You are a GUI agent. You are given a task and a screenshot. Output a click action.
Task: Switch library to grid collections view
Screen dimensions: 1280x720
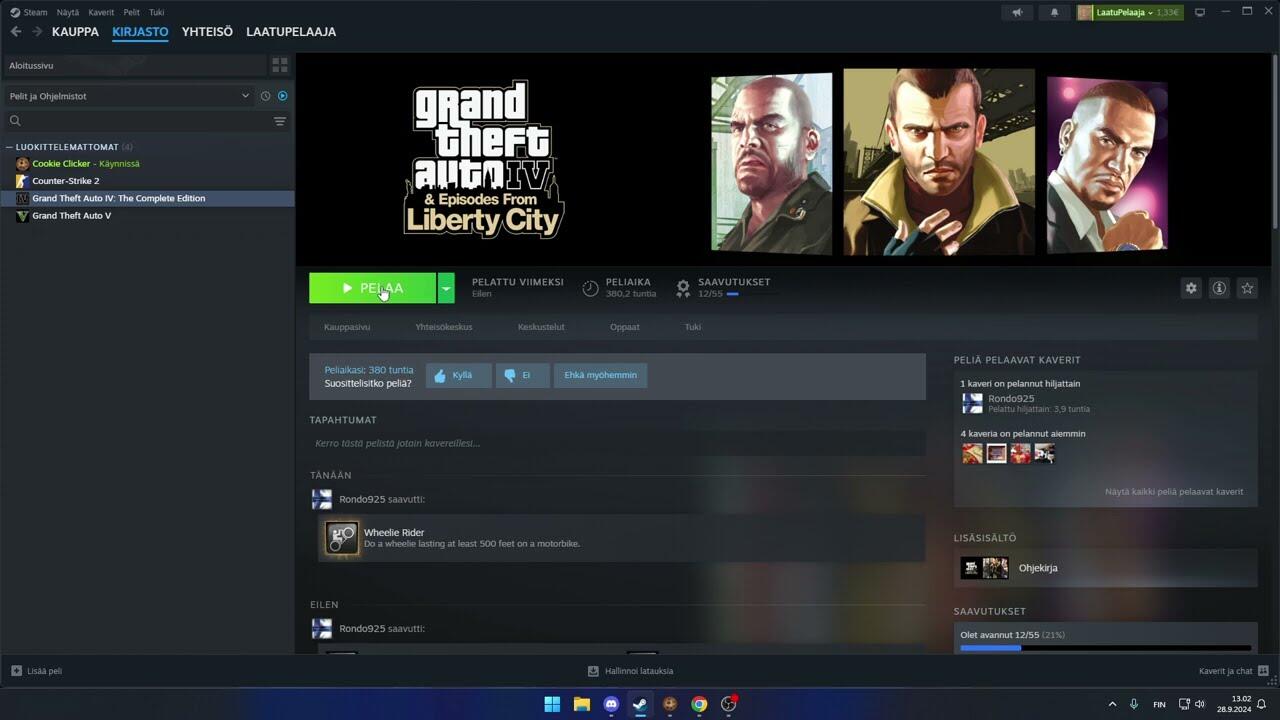pos(280,65)
